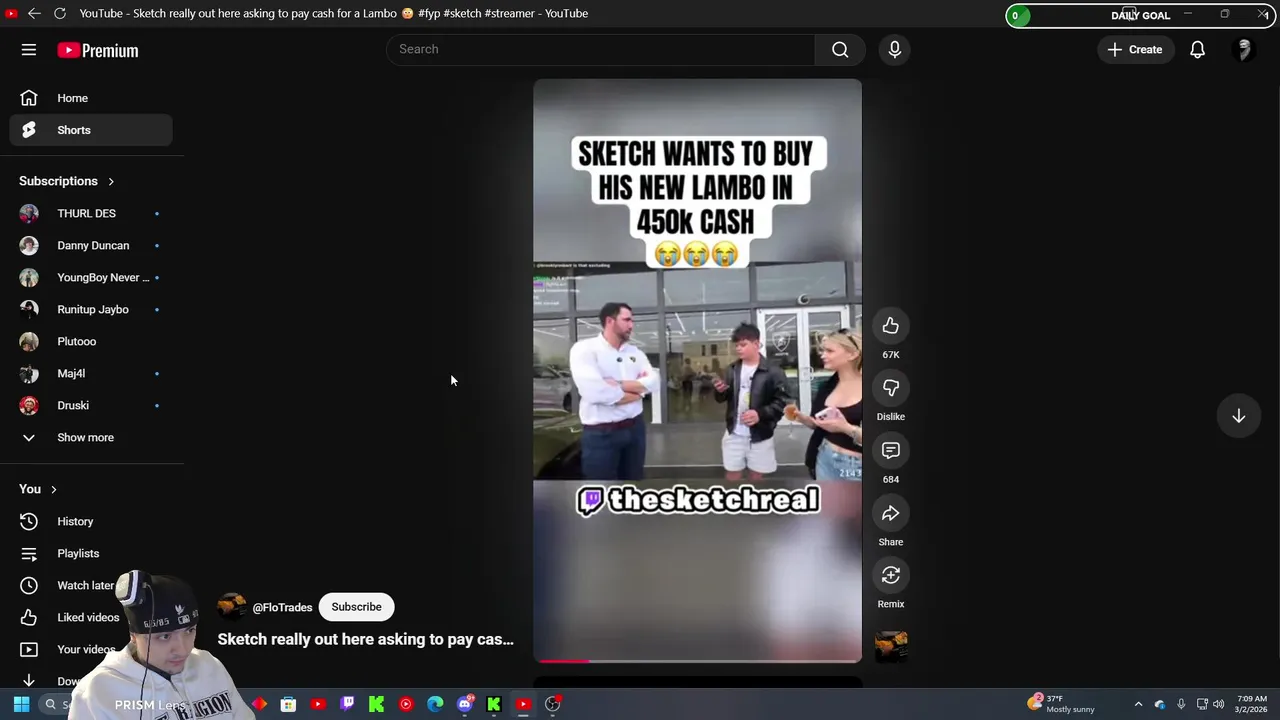
Task: Open YoungBoy Never channel in subscriptions
Action: (91, 277)
